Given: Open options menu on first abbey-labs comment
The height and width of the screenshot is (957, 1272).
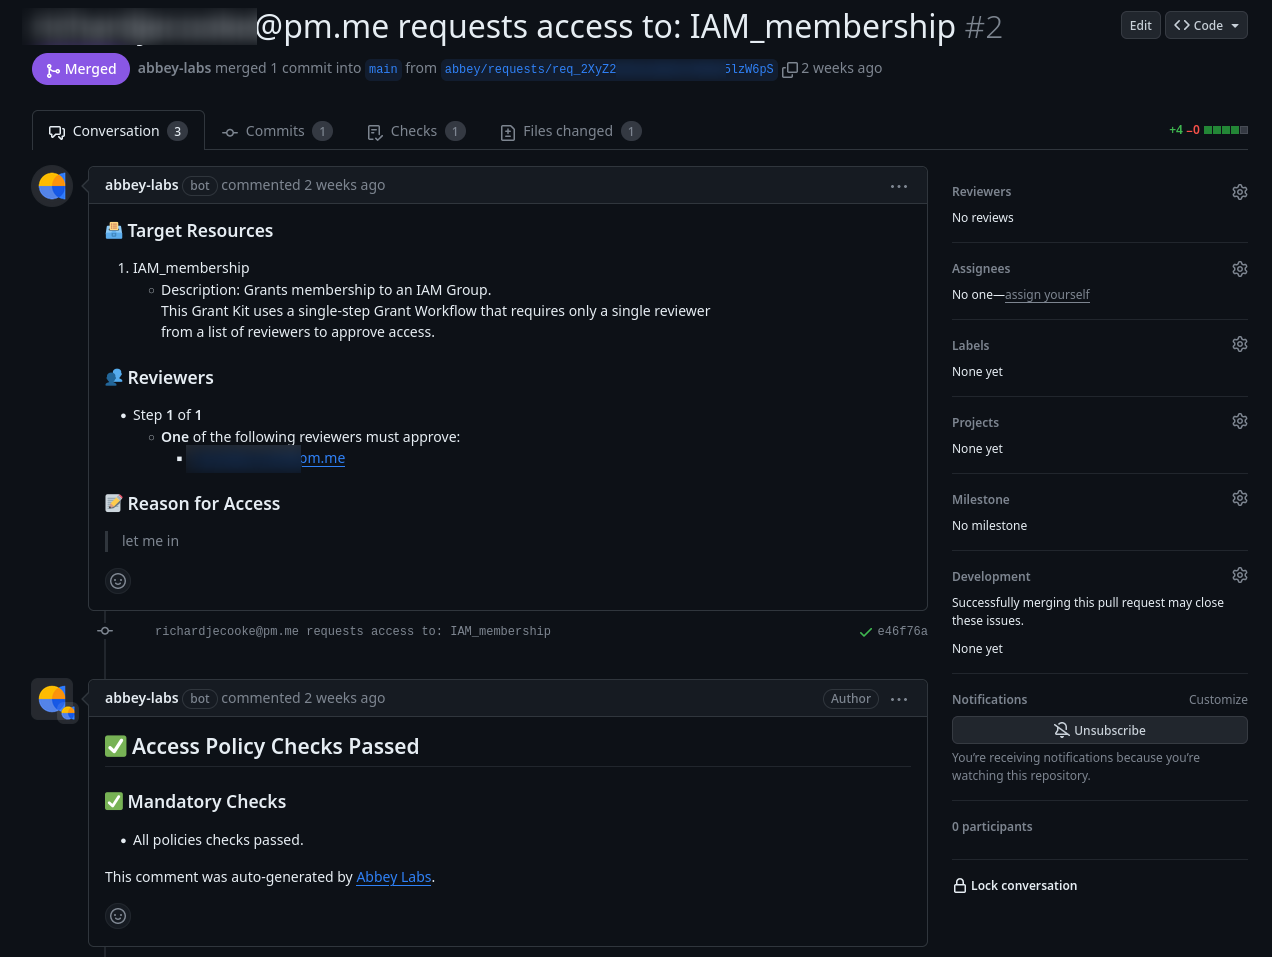Looking at the screenshot, I should tap(899, 186).
